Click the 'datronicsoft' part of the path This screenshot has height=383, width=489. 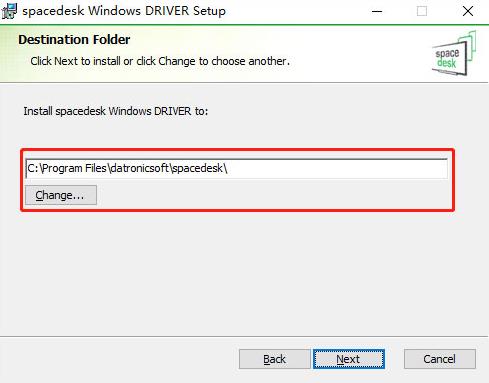139,168
